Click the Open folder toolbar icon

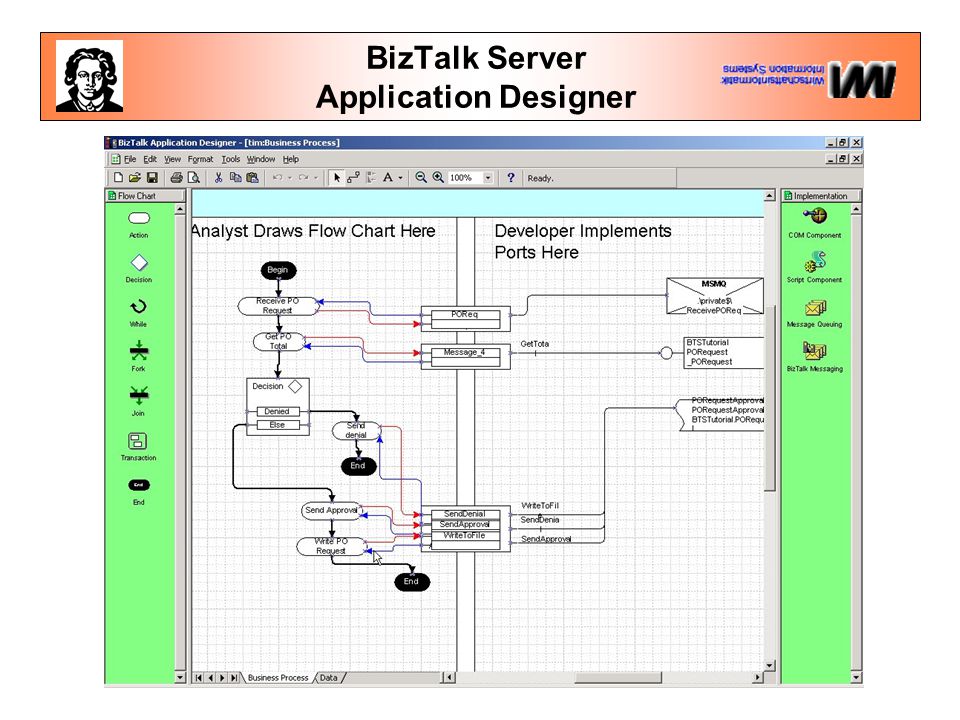click(135, 178)
